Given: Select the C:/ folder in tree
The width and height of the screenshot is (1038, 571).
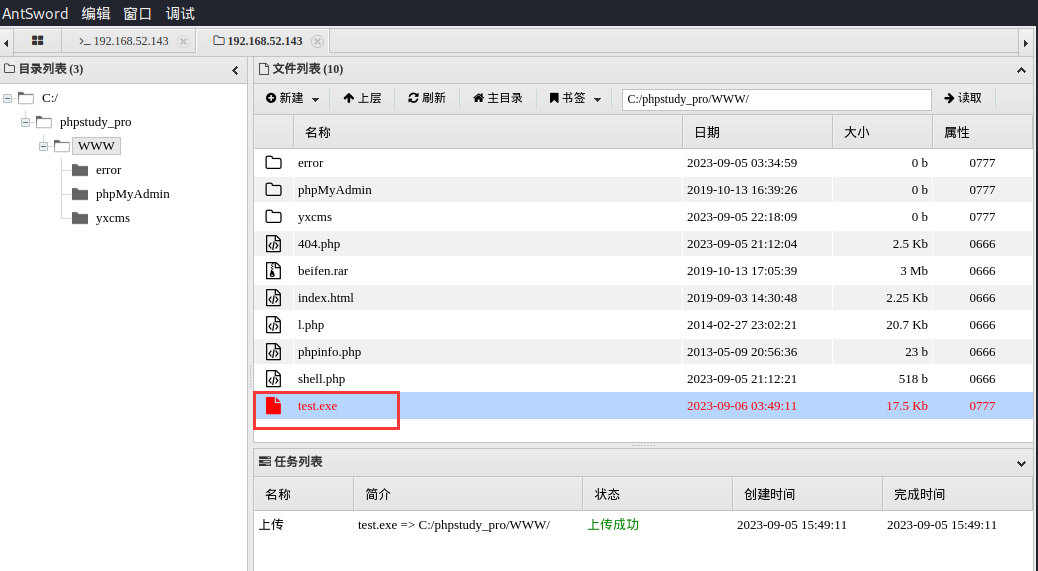Looking at the screenshot, I should pos(50,98).
